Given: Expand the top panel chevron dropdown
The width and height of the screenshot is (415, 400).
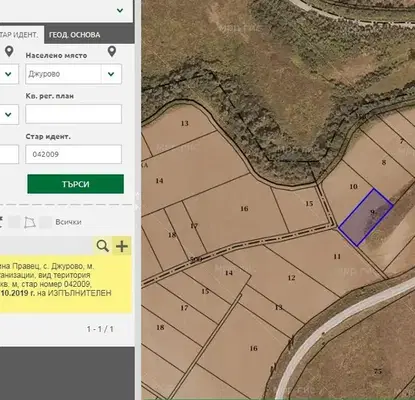Looking at the screenshot, I should [120, 11].
